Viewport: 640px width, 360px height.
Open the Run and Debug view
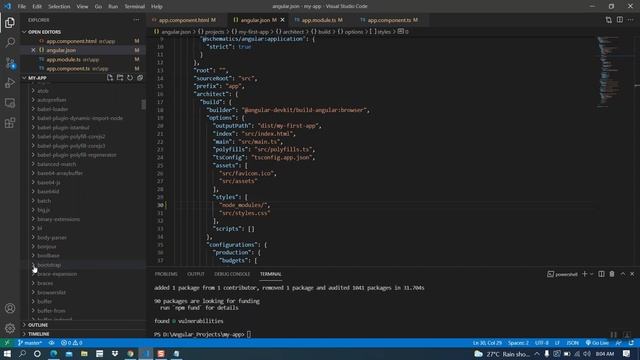[x=10, y=83]
